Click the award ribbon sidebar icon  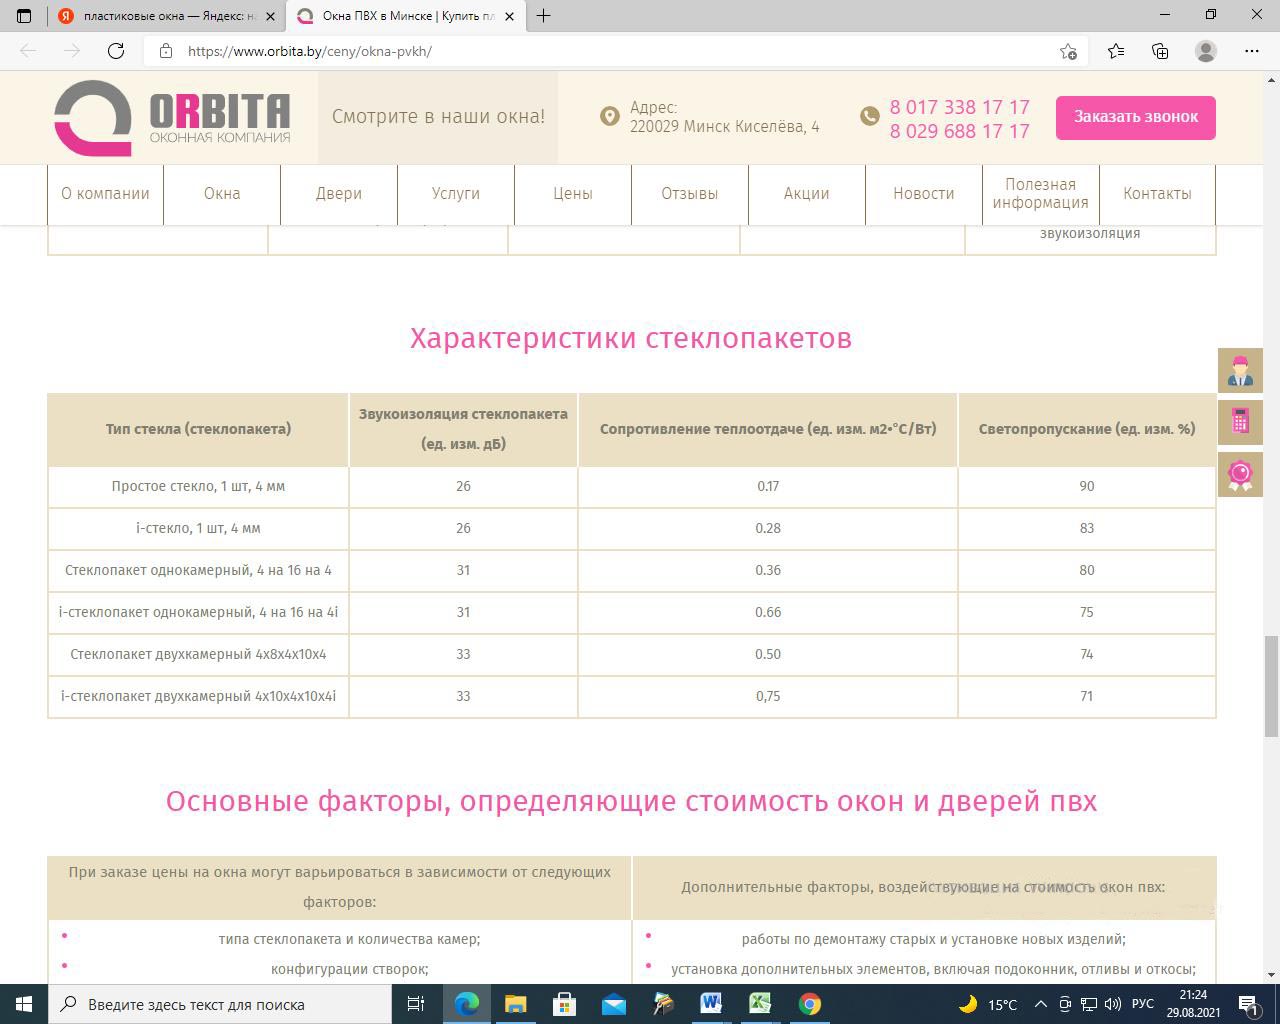click(x=1240, y=473)
